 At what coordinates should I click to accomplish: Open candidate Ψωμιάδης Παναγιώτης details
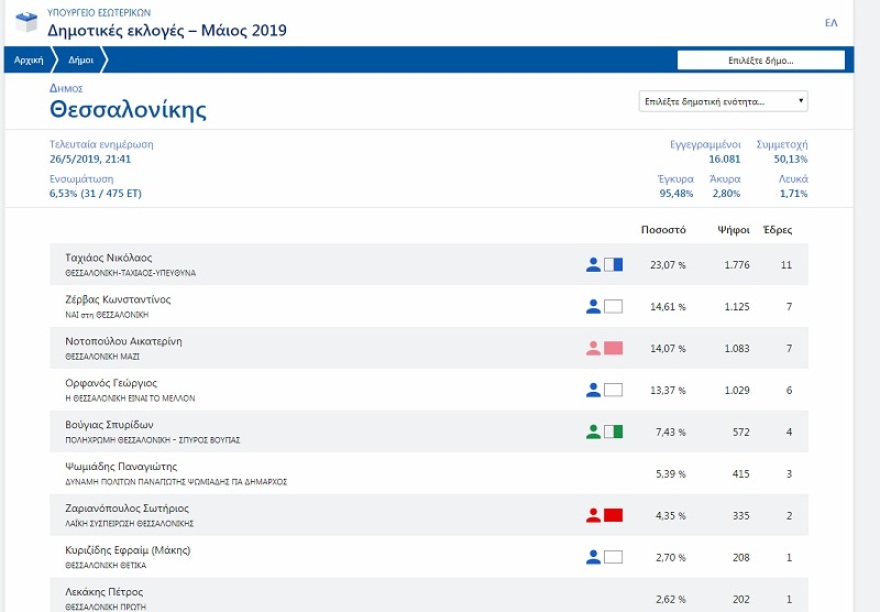click(x=121, y=466)
